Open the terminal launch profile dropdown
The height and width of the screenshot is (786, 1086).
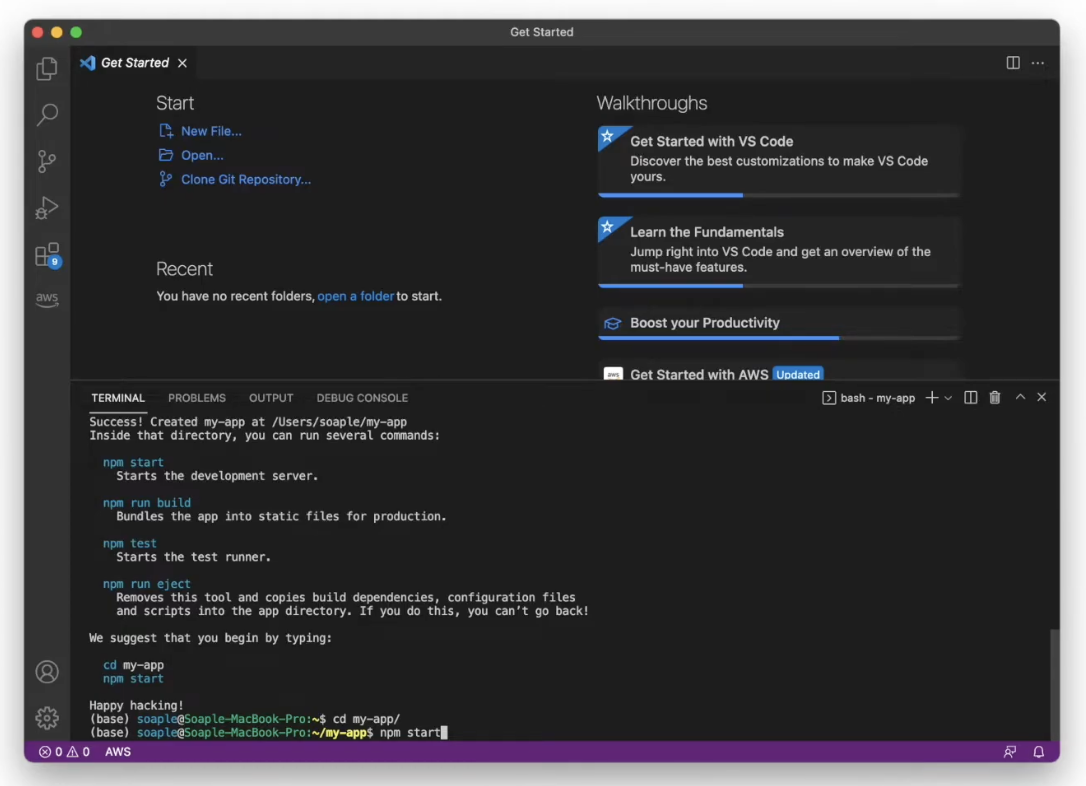click(948, 398)
